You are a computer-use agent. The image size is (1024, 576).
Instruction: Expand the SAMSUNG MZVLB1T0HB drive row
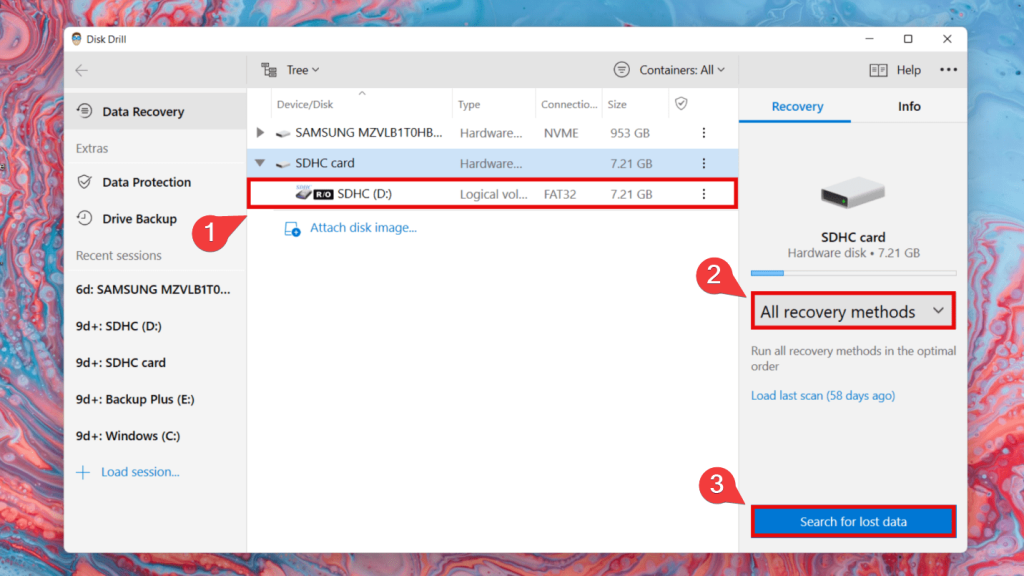259,132
